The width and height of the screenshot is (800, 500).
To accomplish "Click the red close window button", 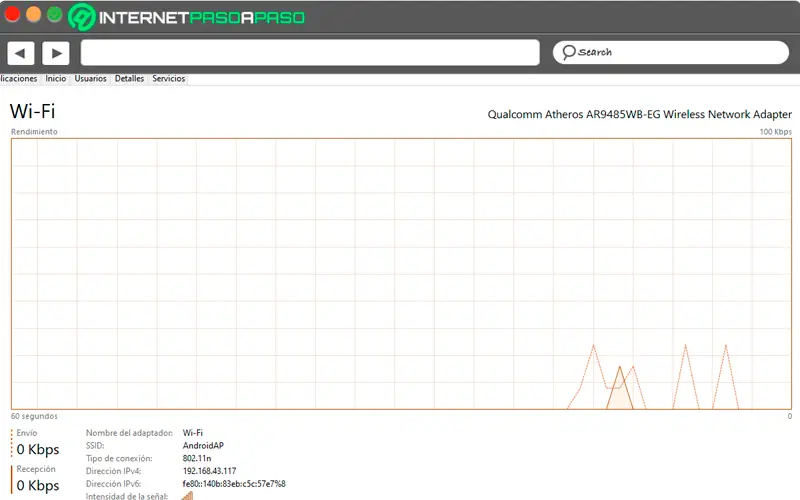I will coord(12,14).
